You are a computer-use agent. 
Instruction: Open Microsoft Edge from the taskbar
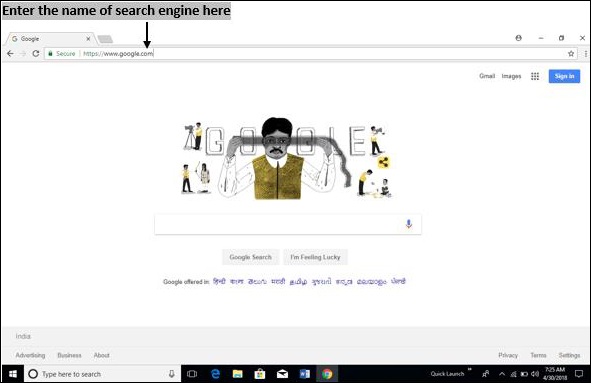tap(215, 374)
